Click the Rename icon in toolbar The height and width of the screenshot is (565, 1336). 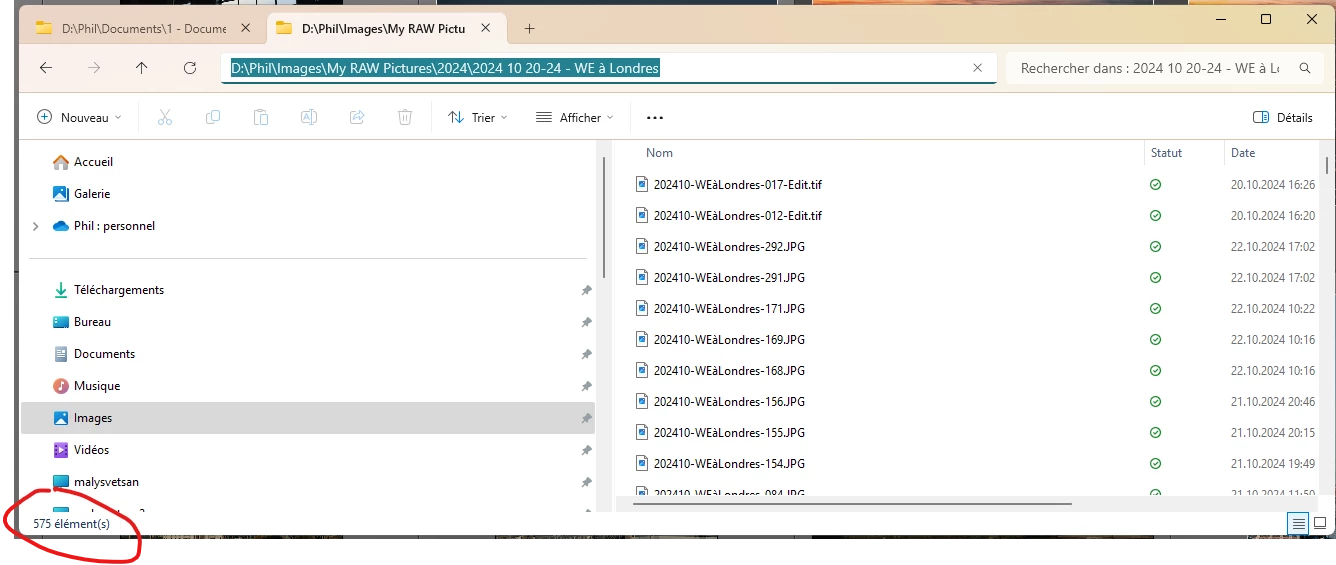[x=309, y=117]
